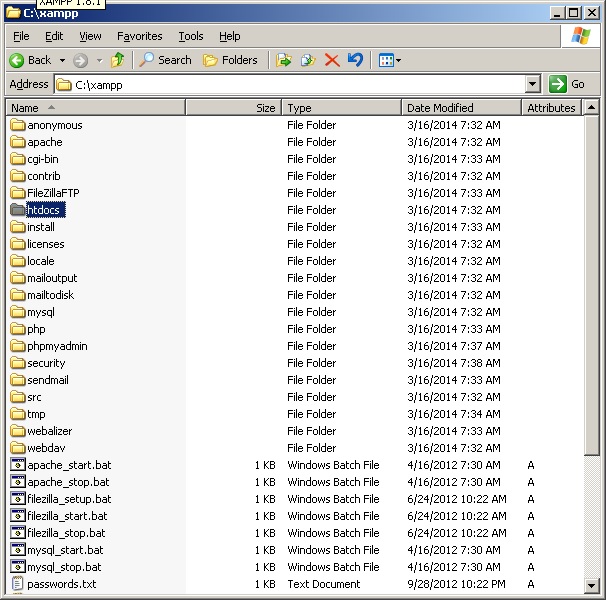Click the Undo toolbar icon

(x=355, y=60)
